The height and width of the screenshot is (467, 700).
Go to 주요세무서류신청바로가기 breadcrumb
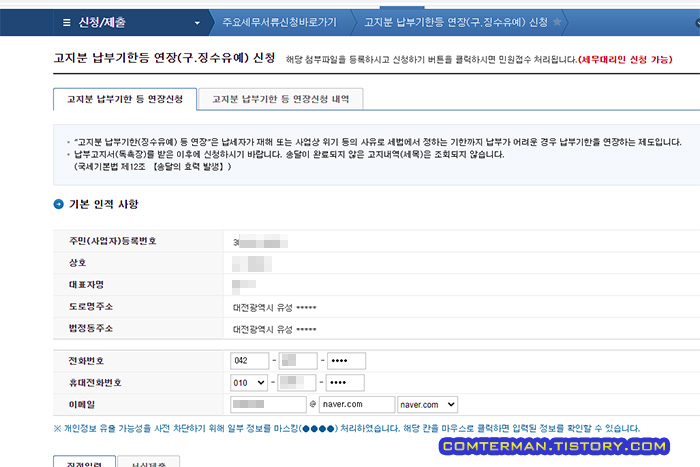[x=279, y=22]
